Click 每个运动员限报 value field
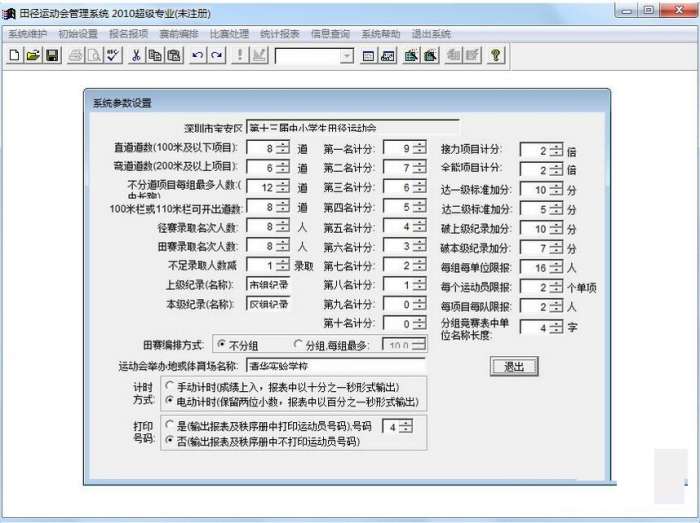This screenshot has height=523, width=700. [535, 287]
